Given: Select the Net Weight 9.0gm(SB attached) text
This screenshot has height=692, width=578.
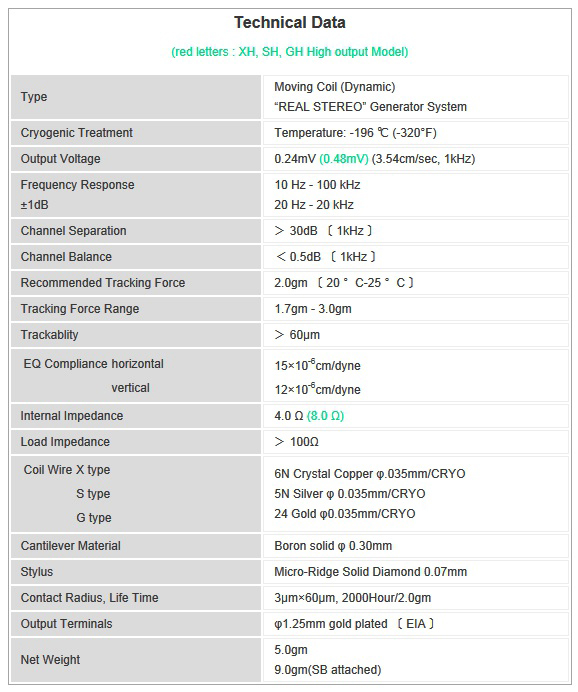Looking at the screenshot, I should pyautogui.click(x=327, y=670).
